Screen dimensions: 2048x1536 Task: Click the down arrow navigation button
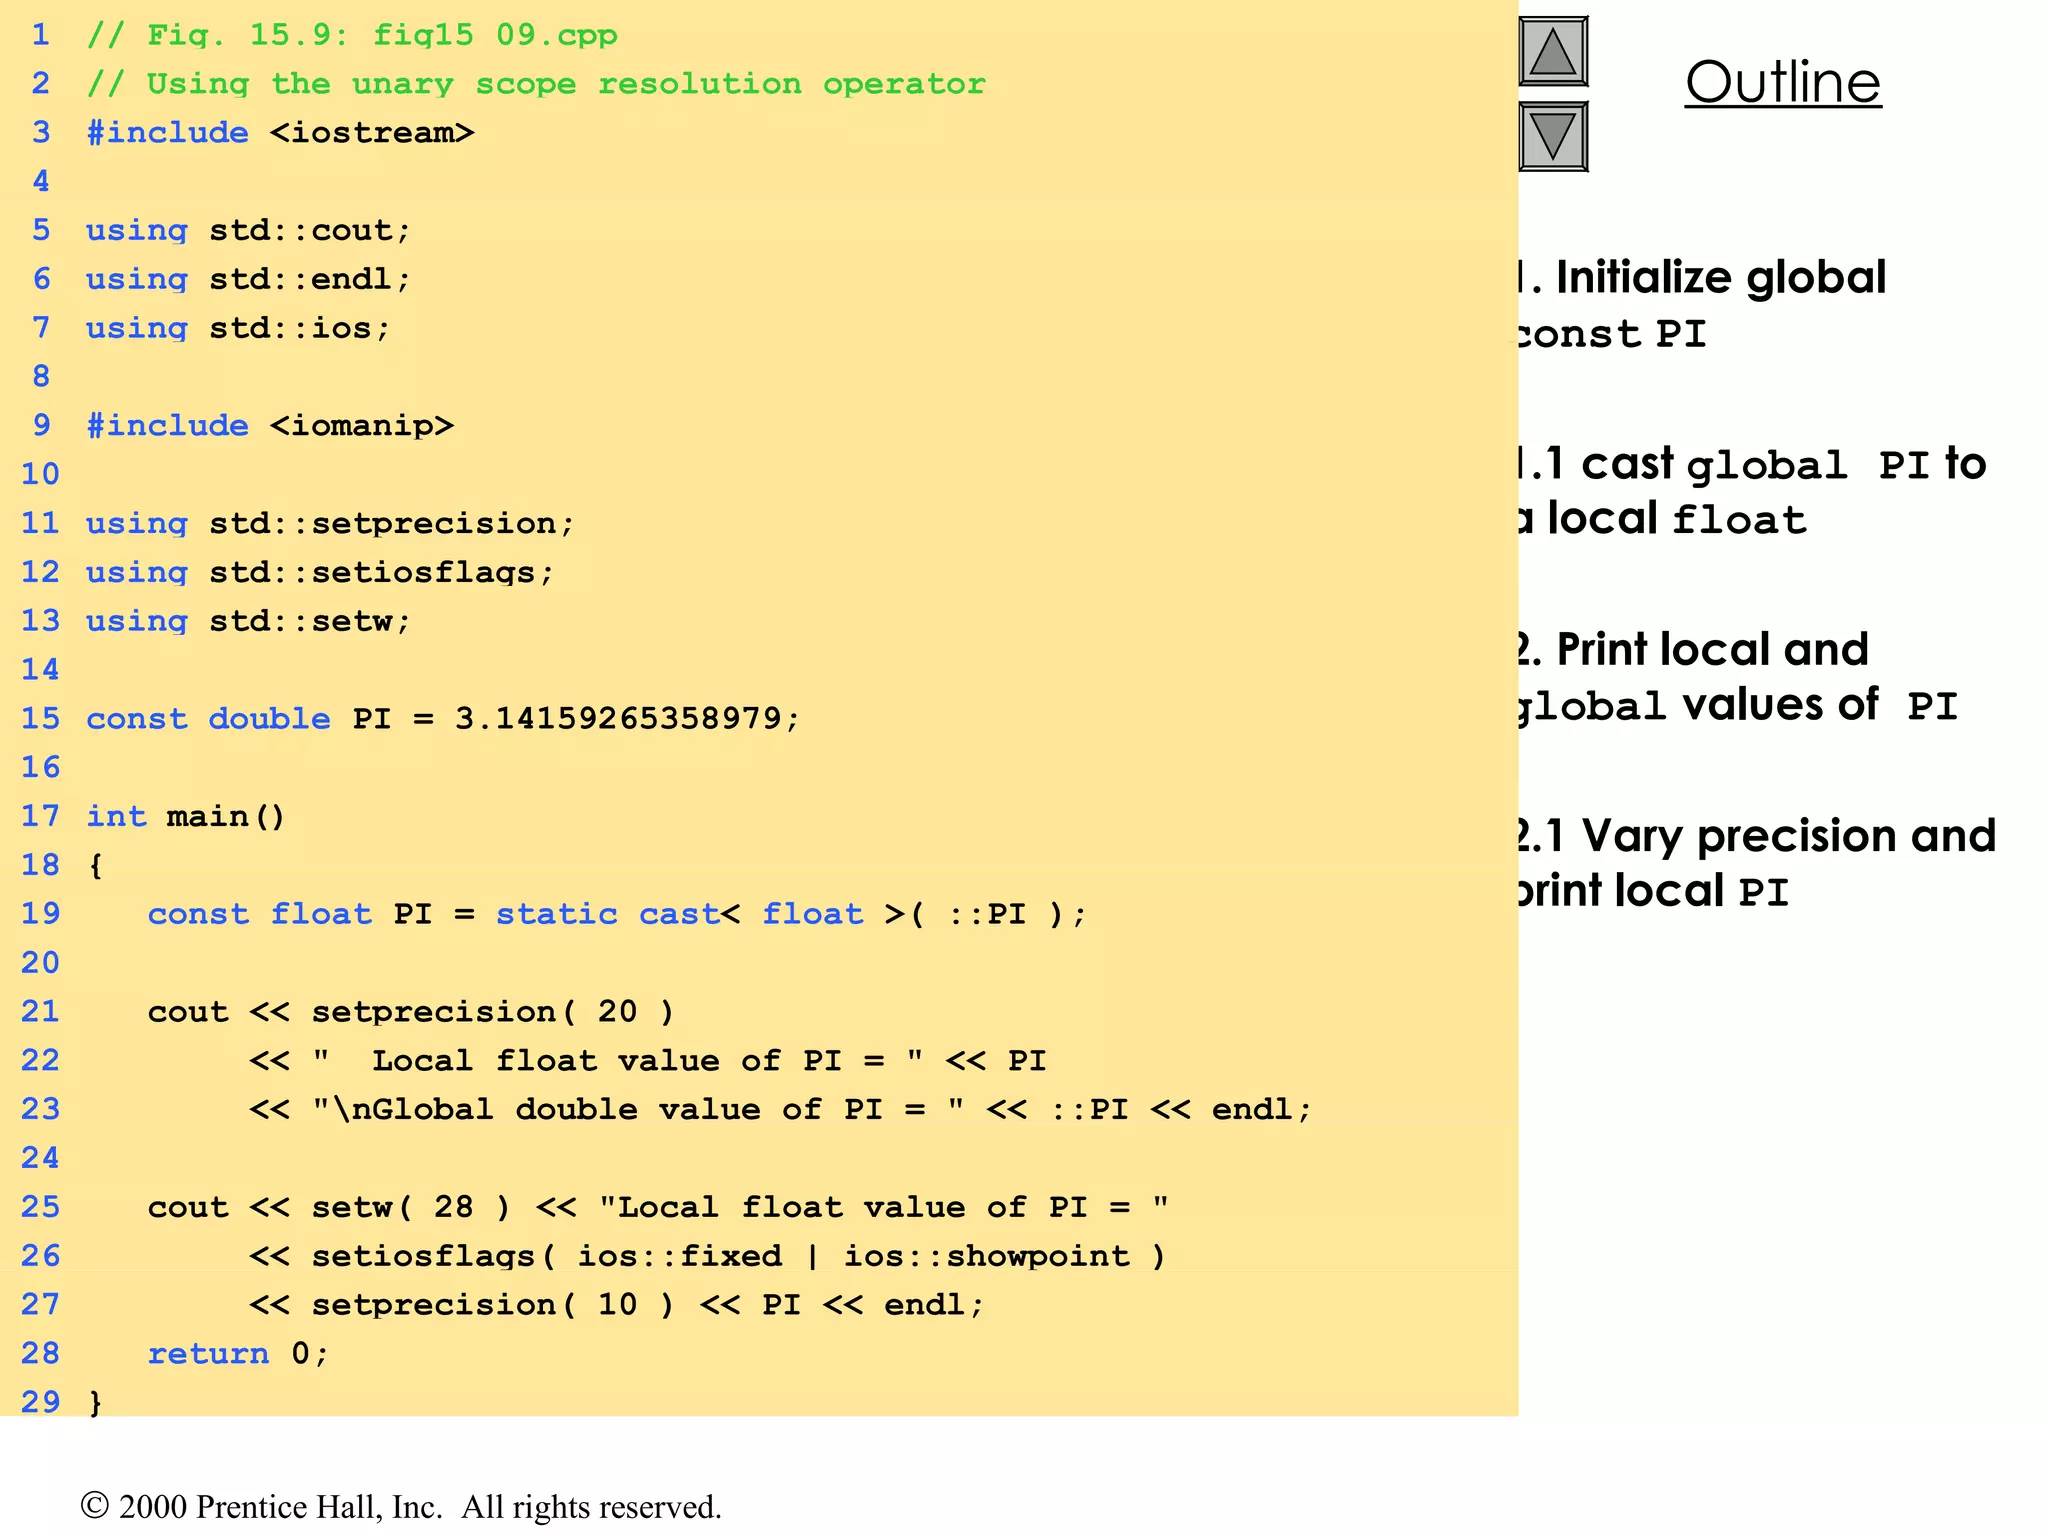(x=1553, y=137)
